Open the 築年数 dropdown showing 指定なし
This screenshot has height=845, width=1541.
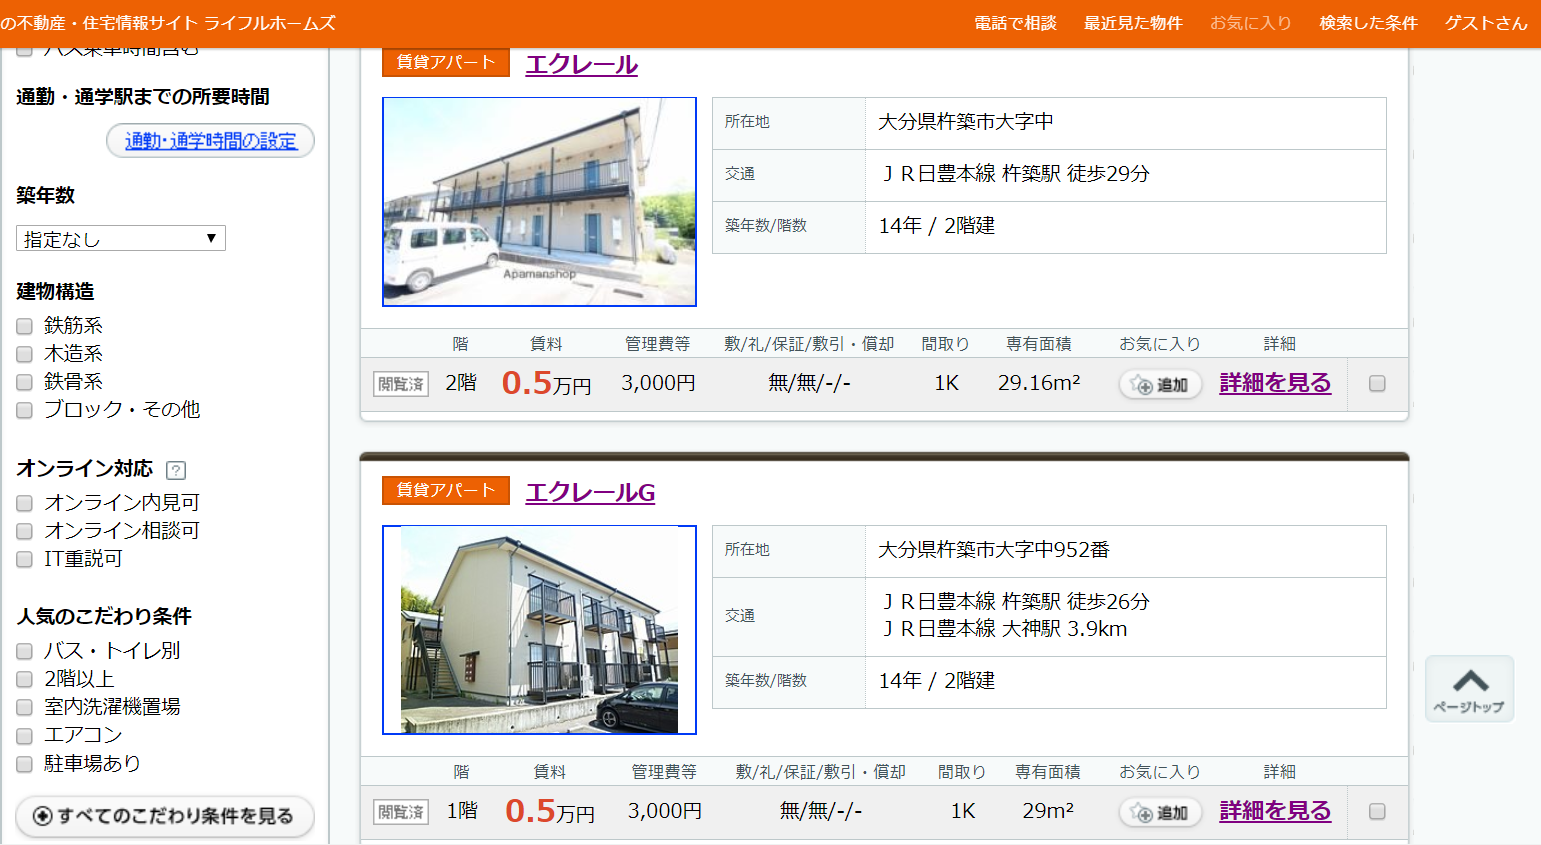121,239
